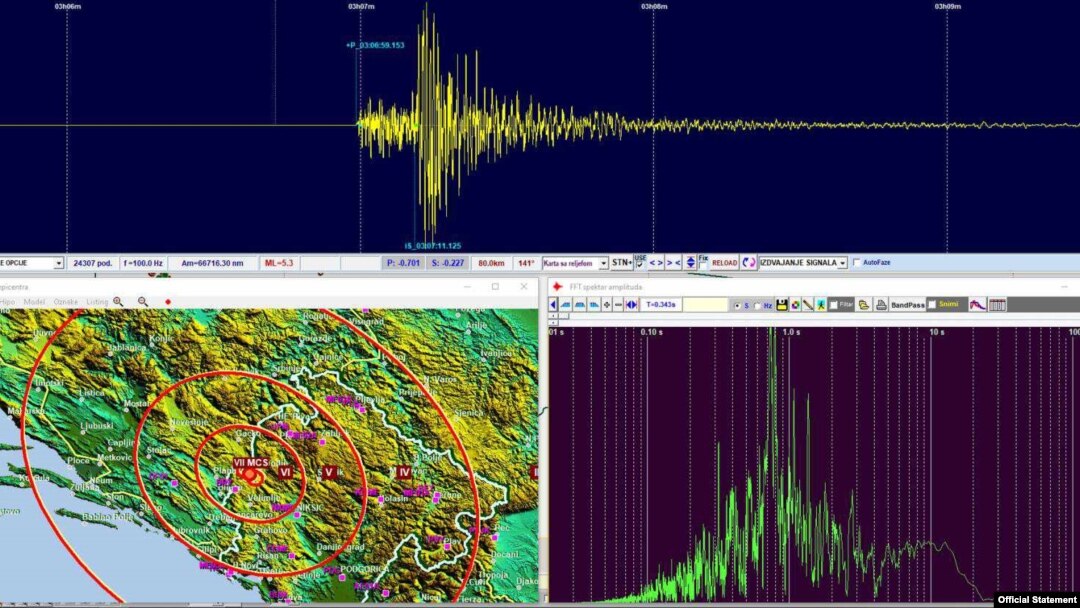The width and height of the screenshot is (1080, 608).
Task: Click the STN+ button
Action: [x=622, y=262]
